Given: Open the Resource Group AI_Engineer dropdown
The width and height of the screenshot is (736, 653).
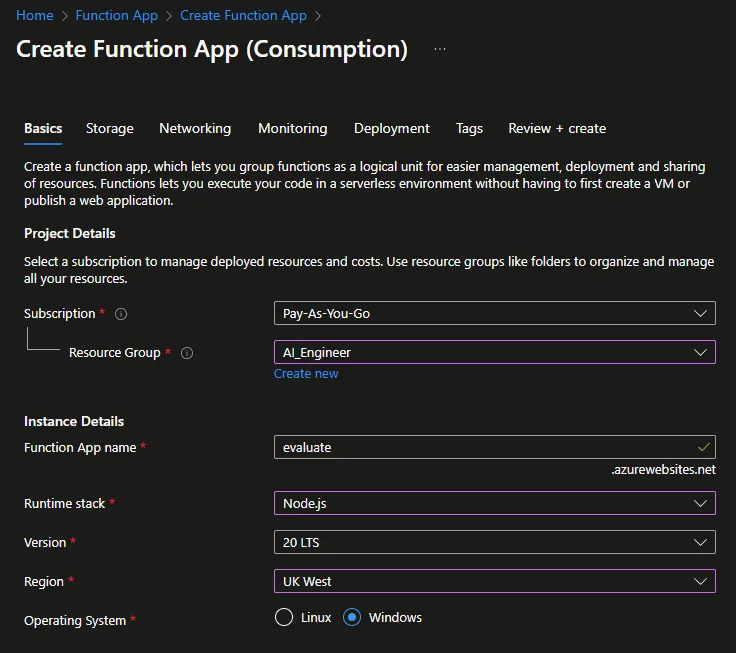Looking at the screenshot, I should (x=494, y=352).
